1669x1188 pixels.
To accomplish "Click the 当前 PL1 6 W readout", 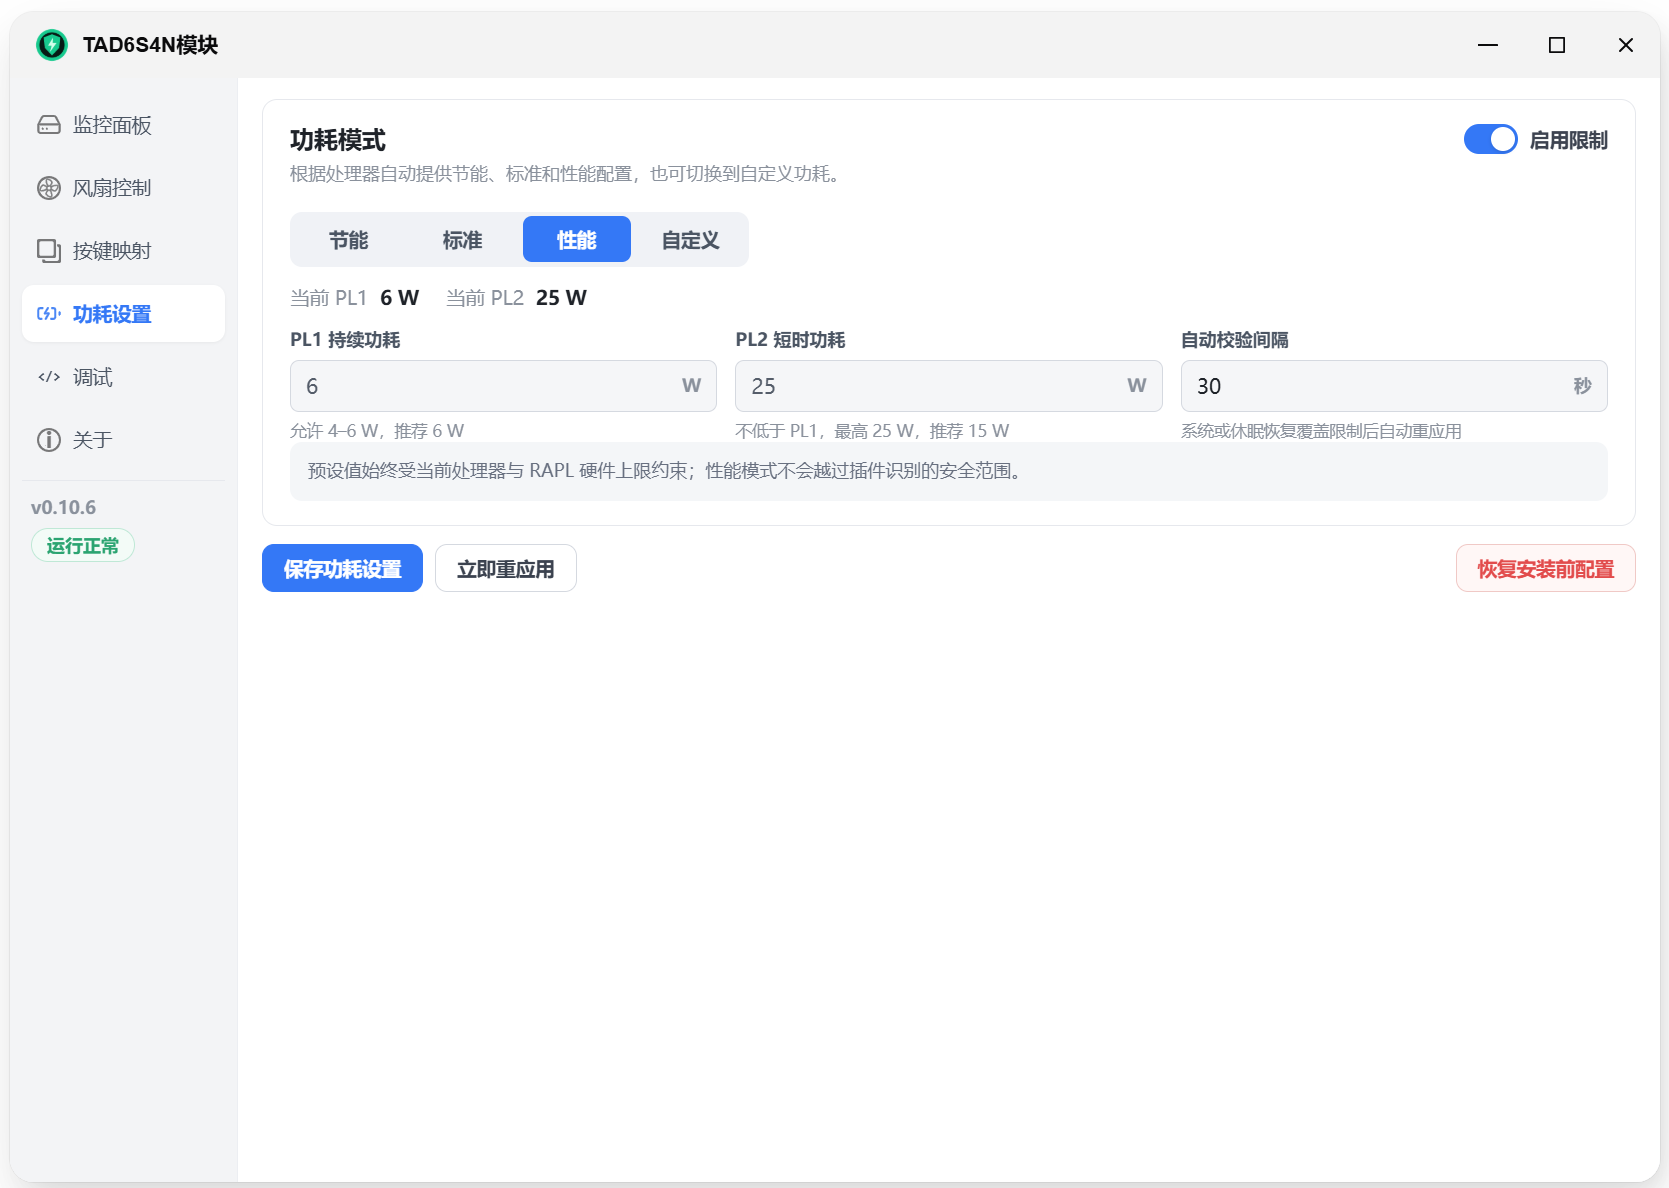I will pos(355,298).
